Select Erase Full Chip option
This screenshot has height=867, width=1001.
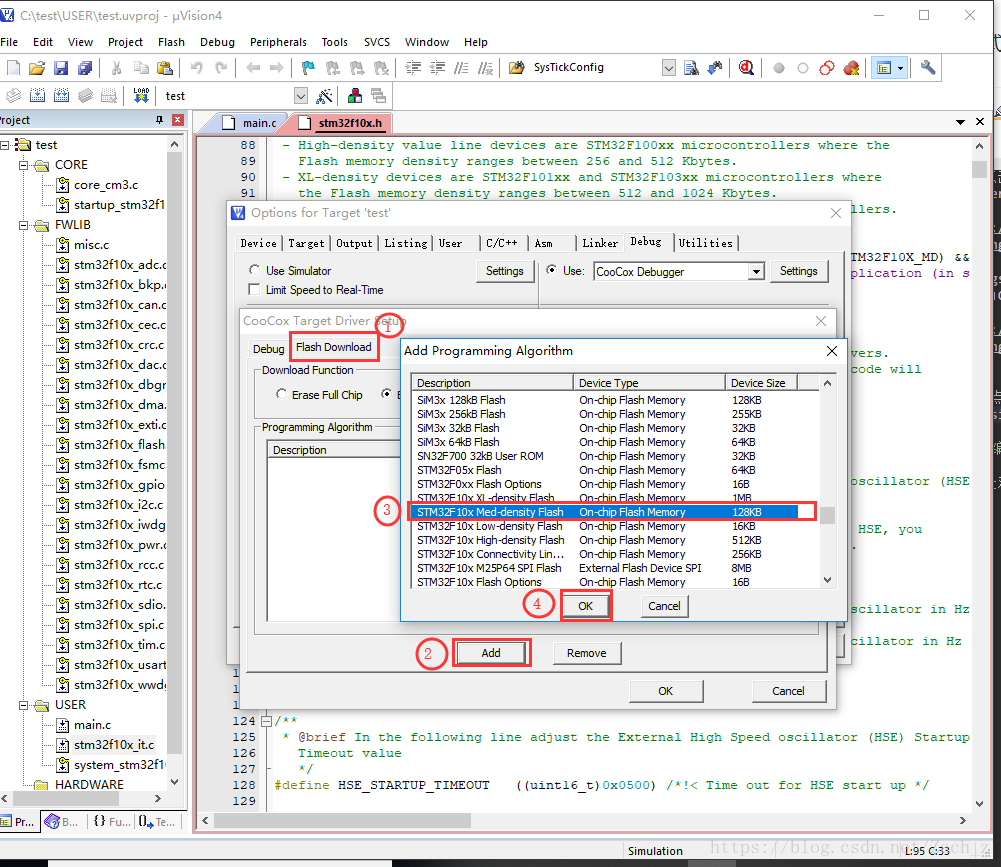[281, 394]
